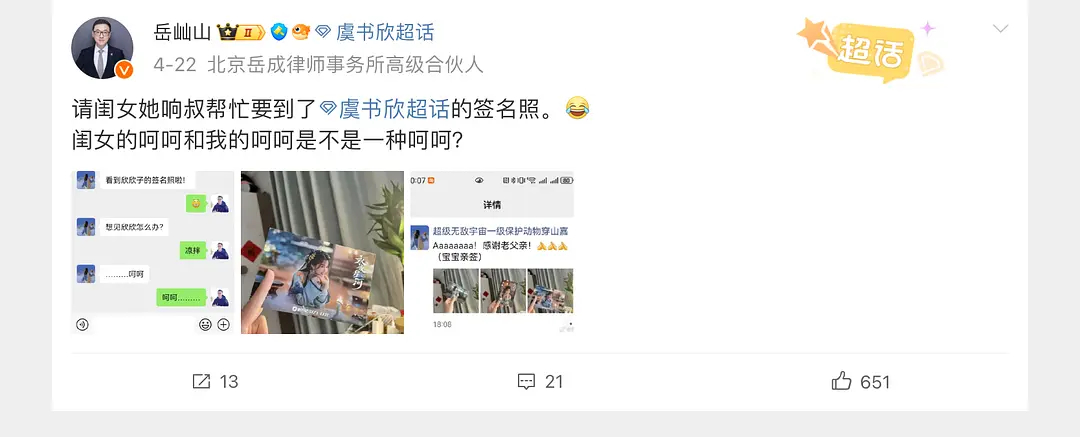This screenshot has width=1080, height=437.
Task: Open the 详情 moments screenshot thumbnail
Action: (492, 252)
